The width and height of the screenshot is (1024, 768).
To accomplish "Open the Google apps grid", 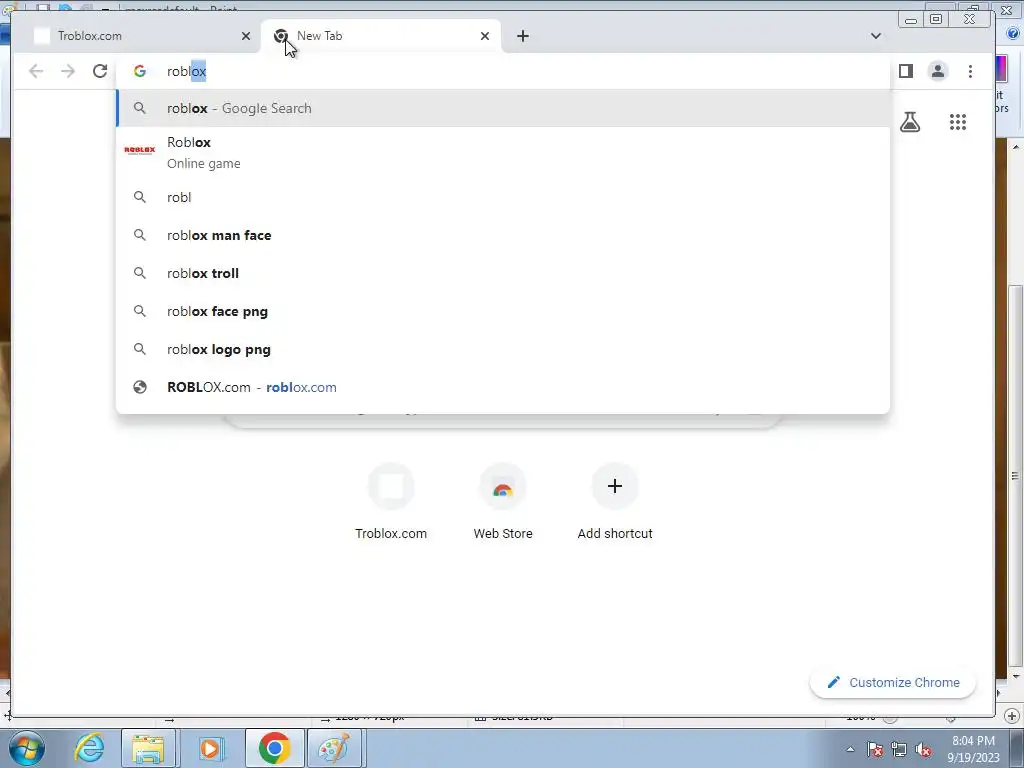I will (x=957, y=121).
